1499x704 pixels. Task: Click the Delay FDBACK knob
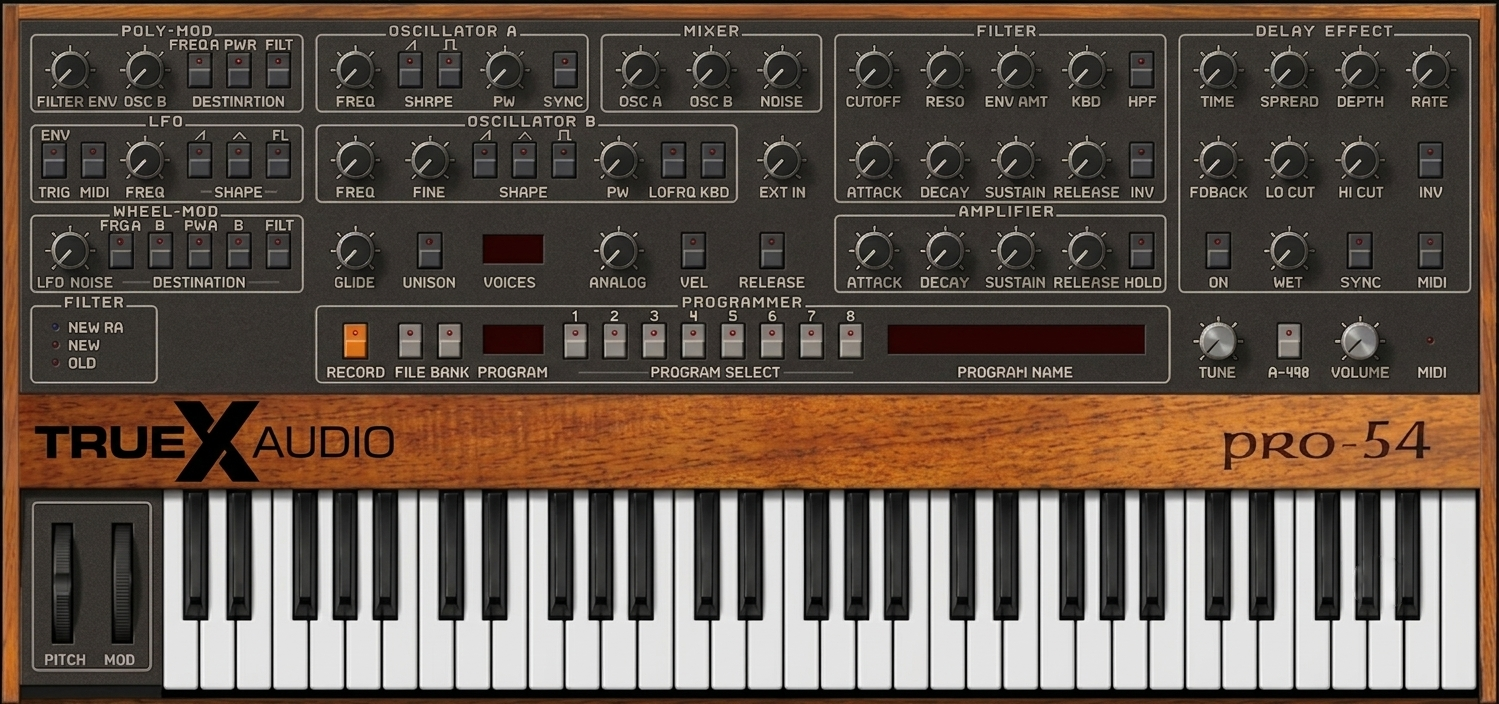click(1217, 160)
